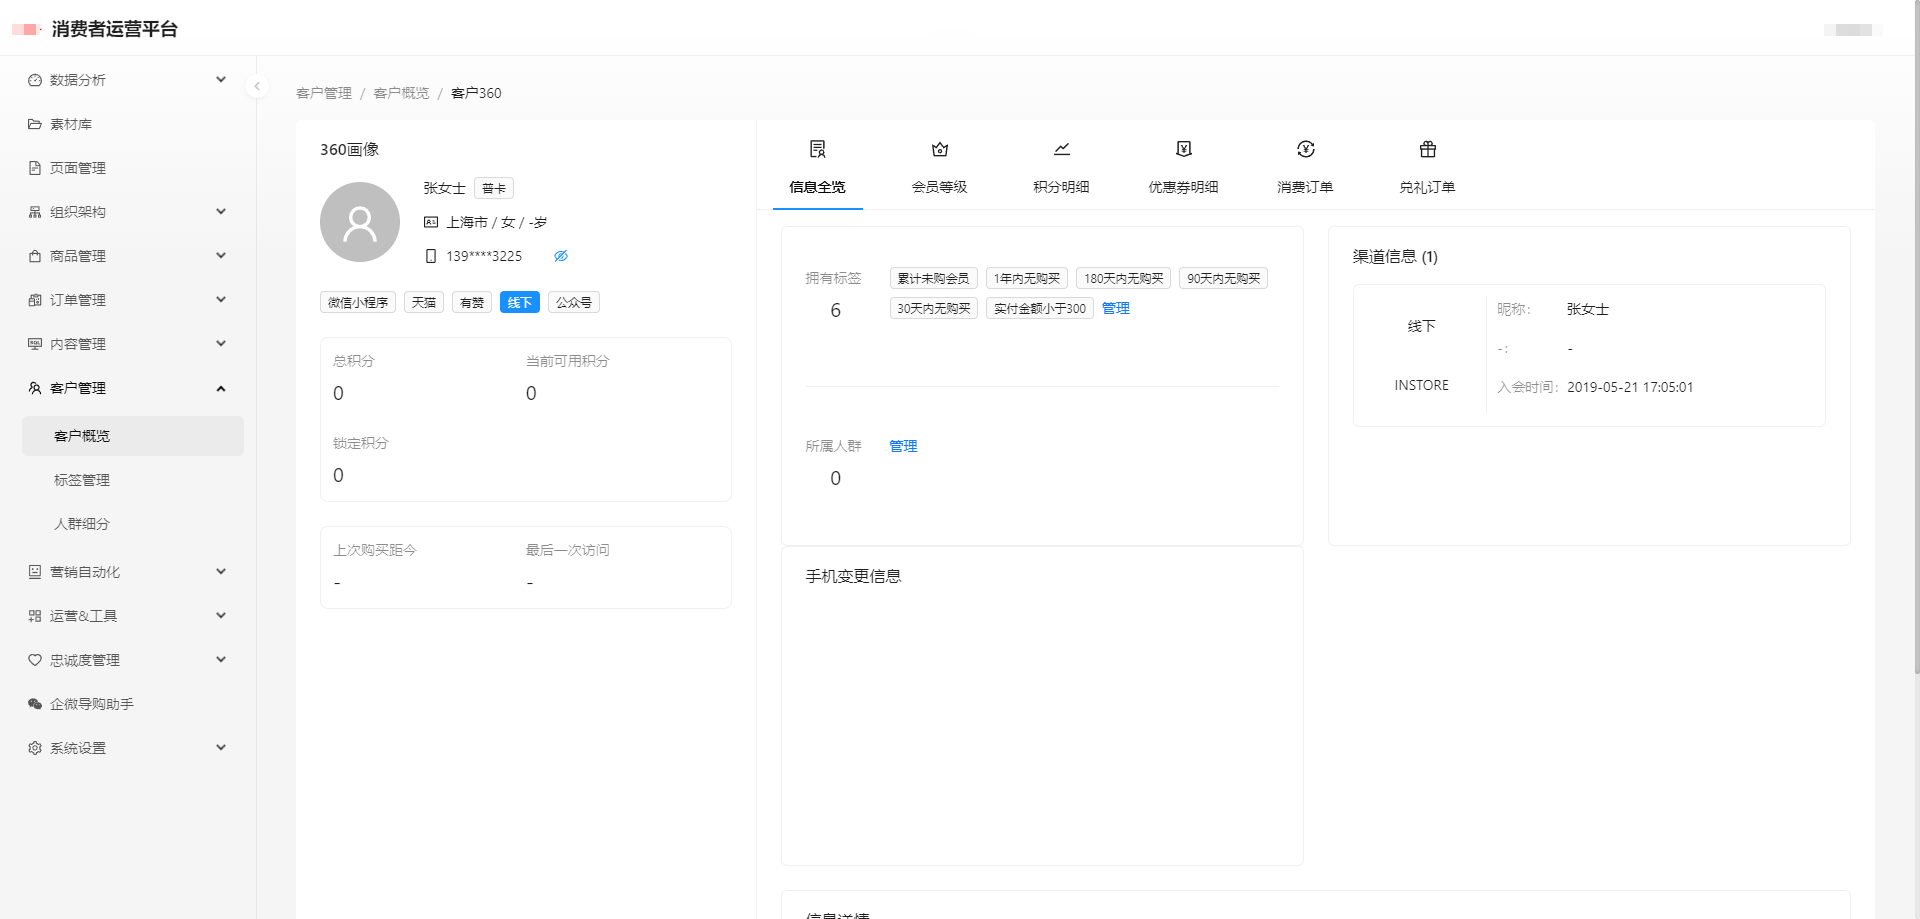Switch to the 消费订单 tab
Screen dimensions: 1920x919
tap(1306, 168)
